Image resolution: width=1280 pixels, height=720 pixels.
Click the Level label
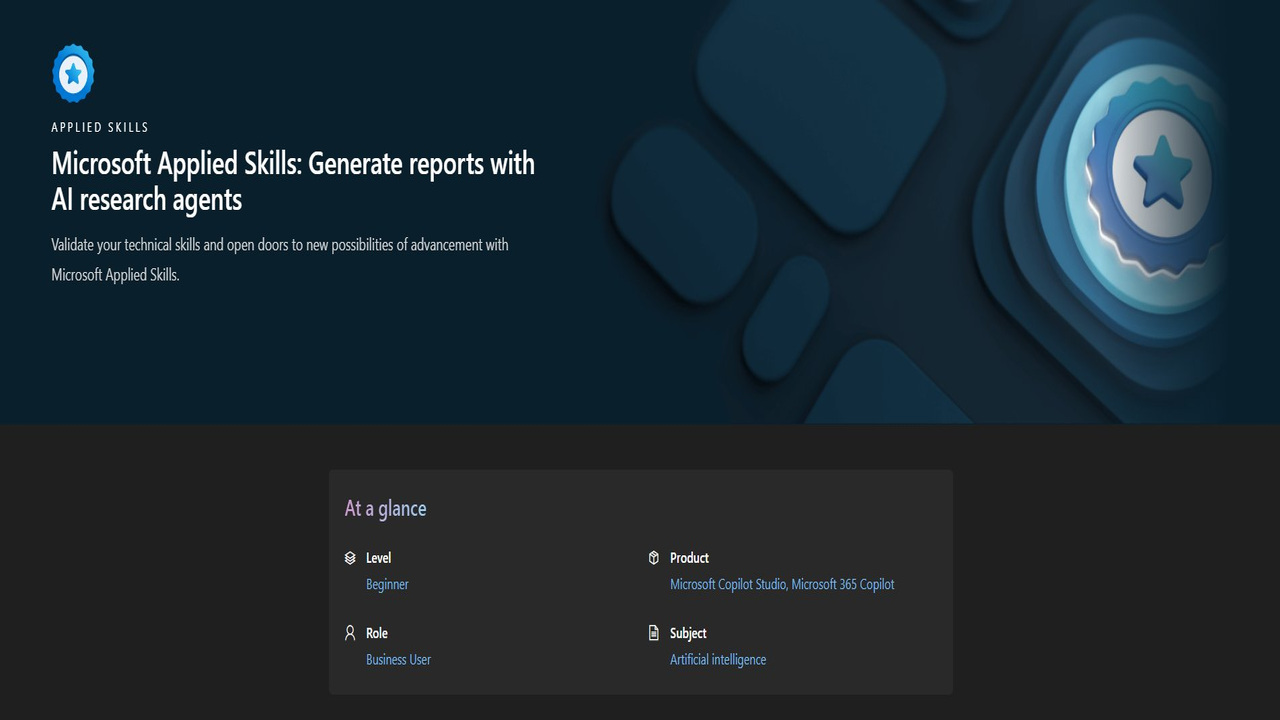(x=378, y=558)
